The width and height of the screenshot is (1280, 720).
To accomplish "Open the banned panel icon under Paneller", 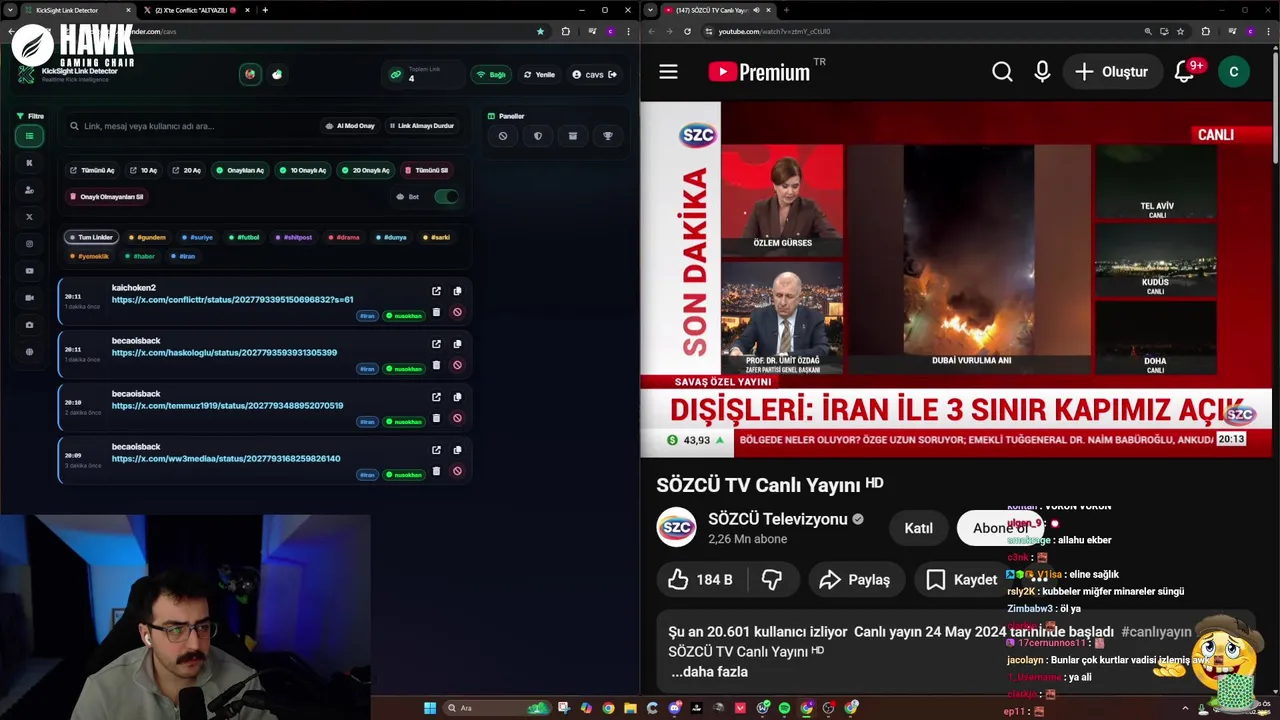I will point(503,136).
